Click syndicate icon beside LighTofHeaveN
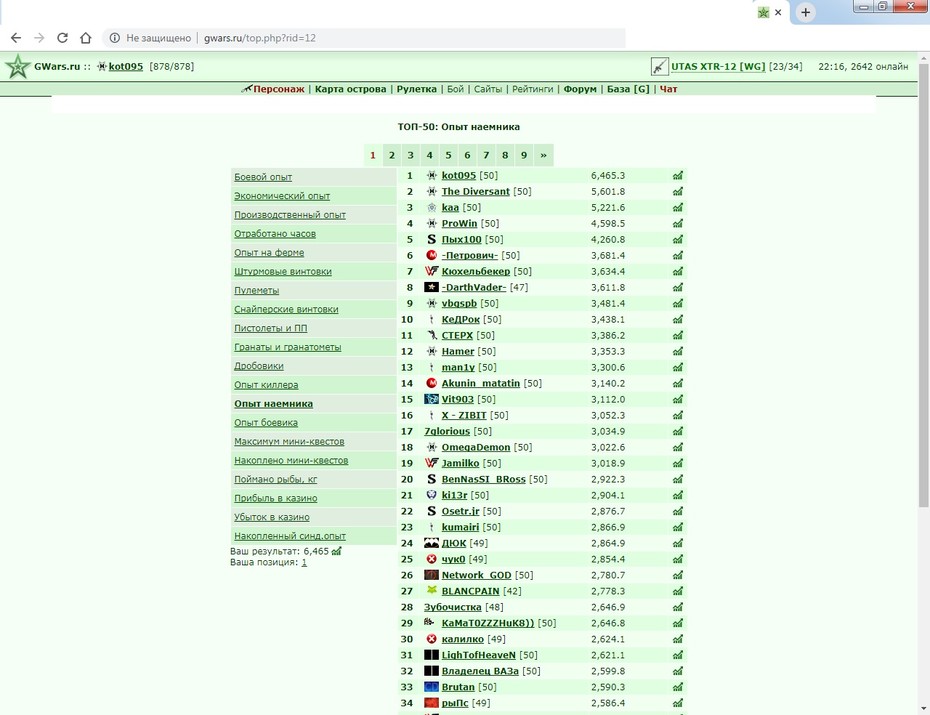930x715 pixels. pos(431,655)
